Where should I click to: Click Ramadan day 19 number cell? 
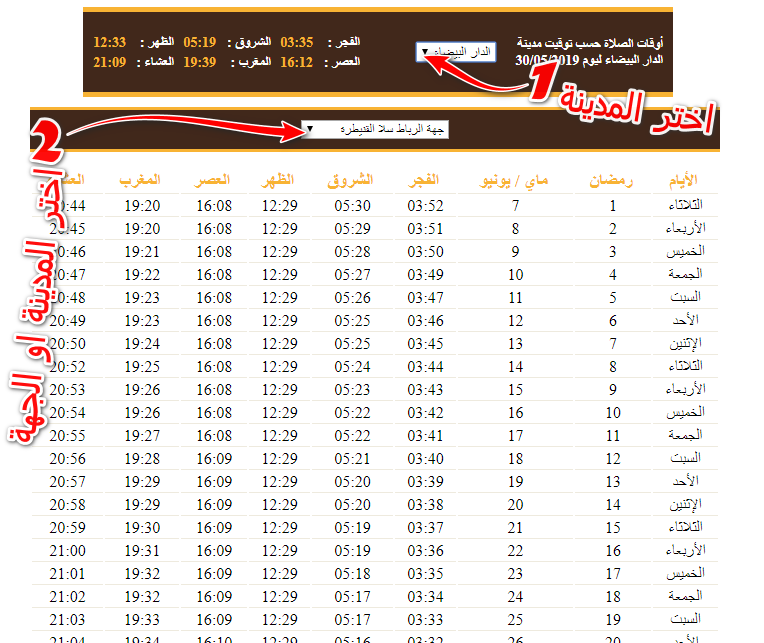[613, 620]
